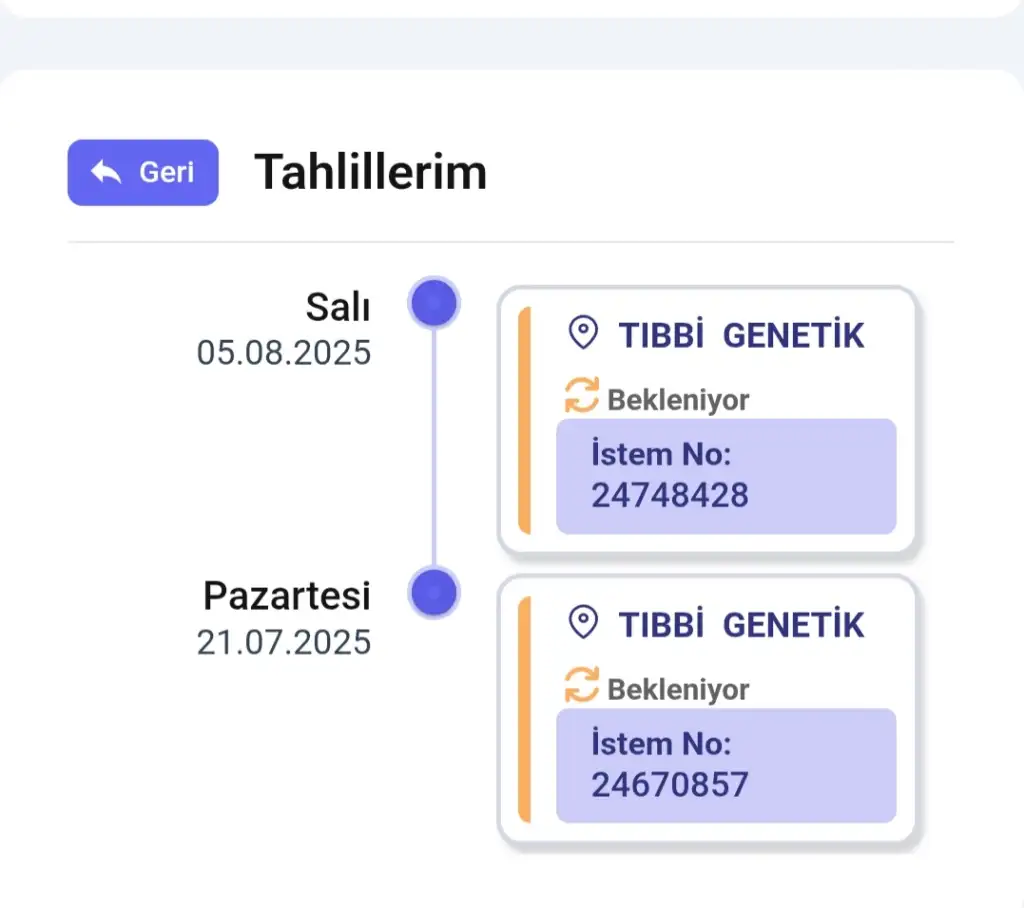Select the Salı timeline dot
1024x908 pixels.
pyautogui.click(x=434, y=304)
